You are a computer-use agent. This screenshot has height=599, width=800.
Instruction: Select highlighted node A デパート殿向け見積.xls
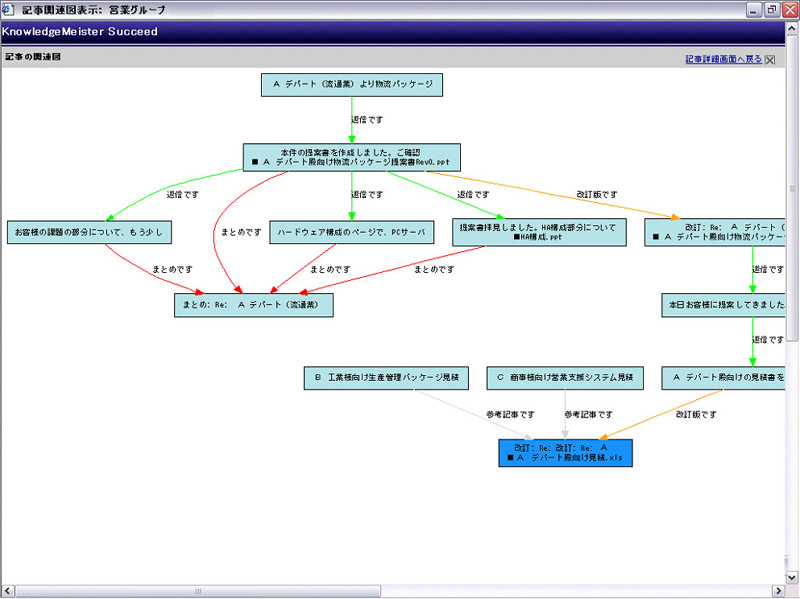point(565,453)
